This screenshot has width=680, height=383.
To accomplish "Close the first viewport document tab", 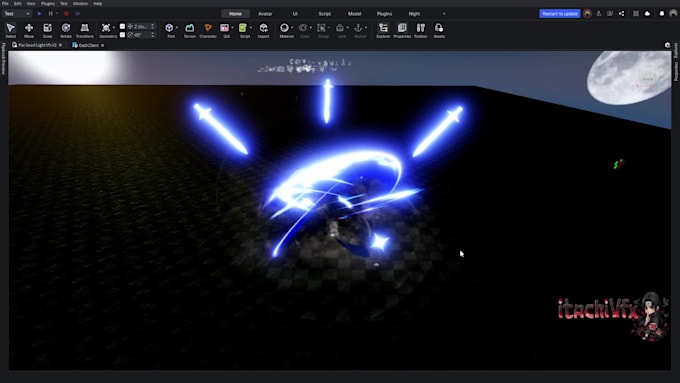I will pyautogui.click(x=61, y=45).
